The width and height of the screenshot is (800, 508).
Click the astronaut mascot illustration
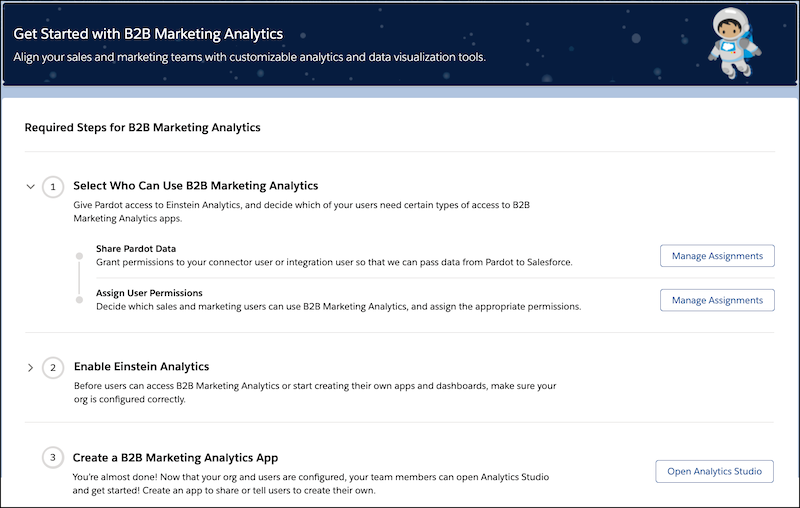tap(734, 43)
